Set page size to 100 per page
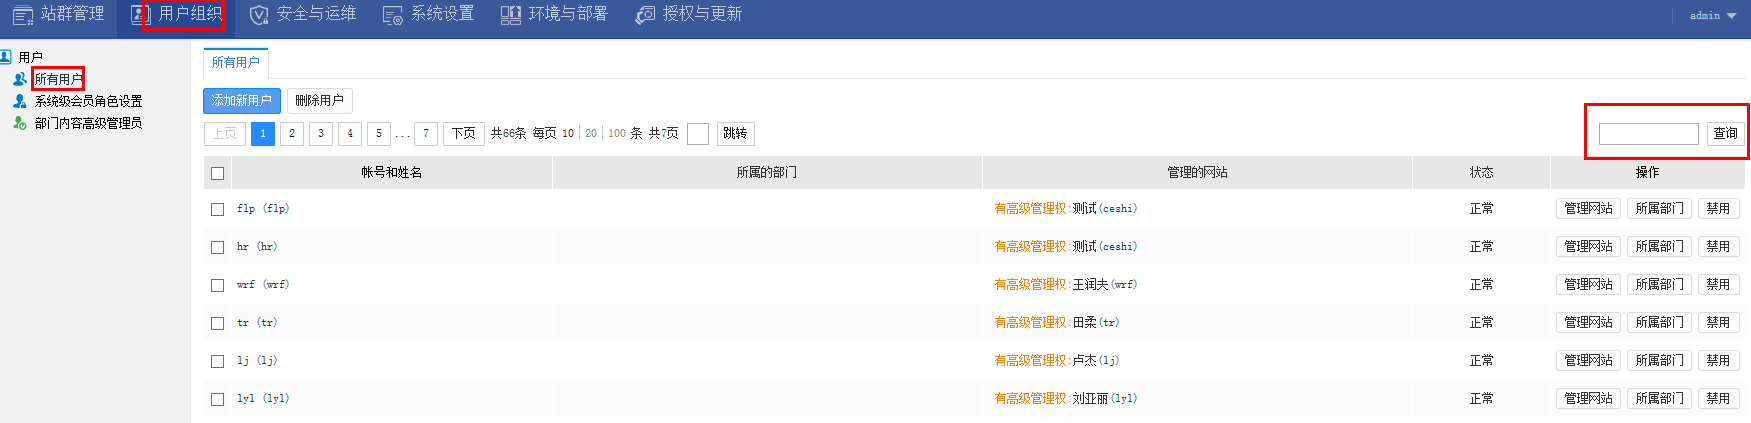Viewport: 1751px width, 423px height. point(617,133)
